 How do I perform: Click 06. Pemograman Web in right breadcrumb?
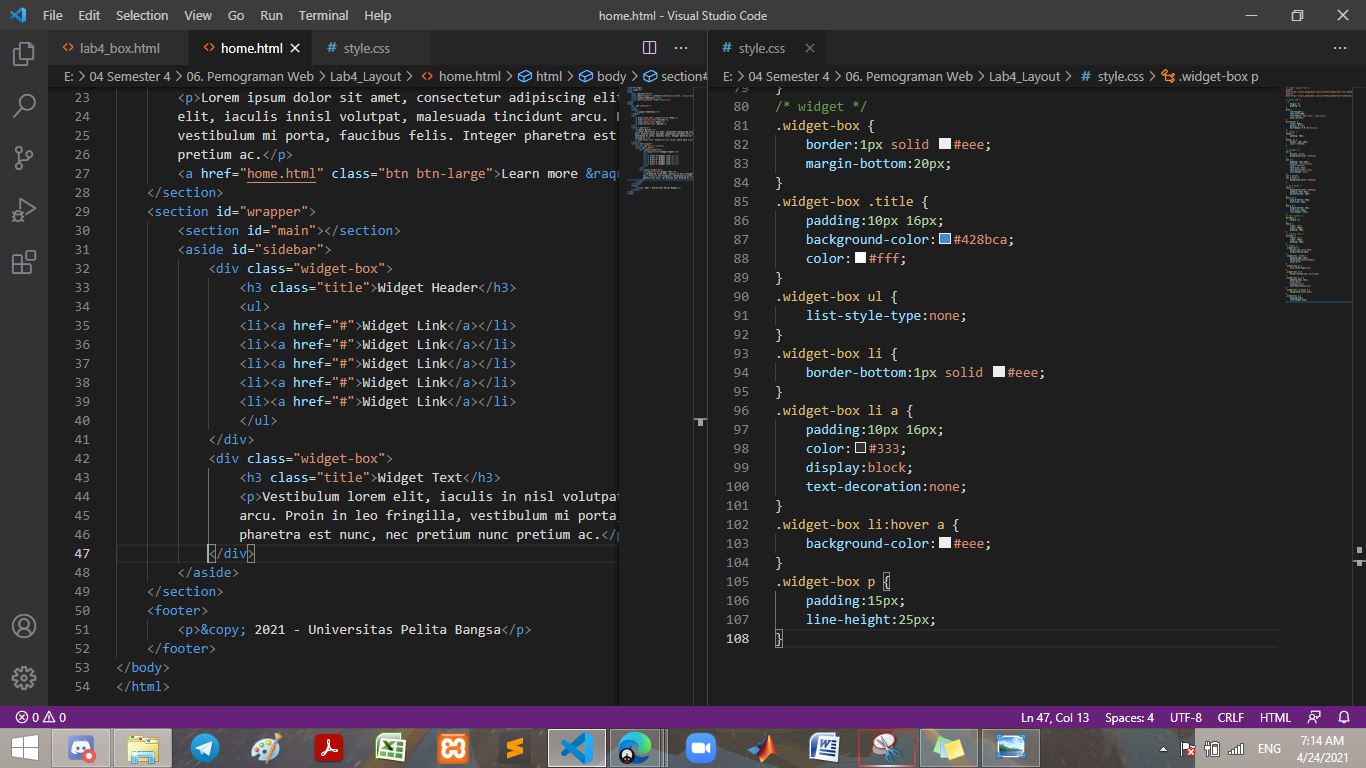tap(909, 76)
